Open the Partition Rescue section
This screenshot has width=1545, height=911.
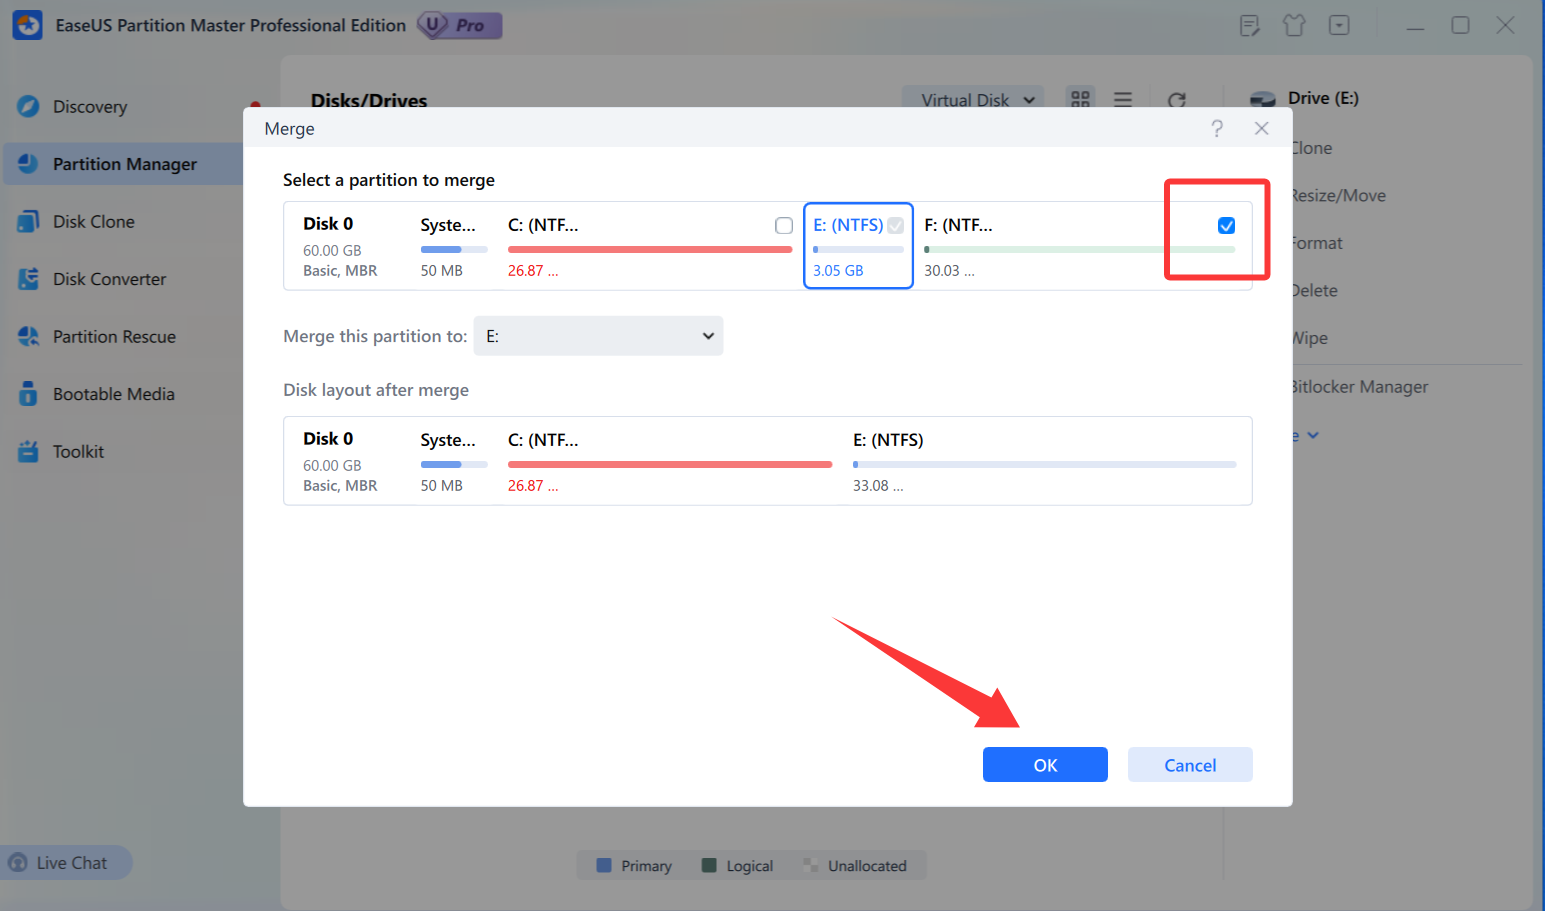tap(114, 337)
